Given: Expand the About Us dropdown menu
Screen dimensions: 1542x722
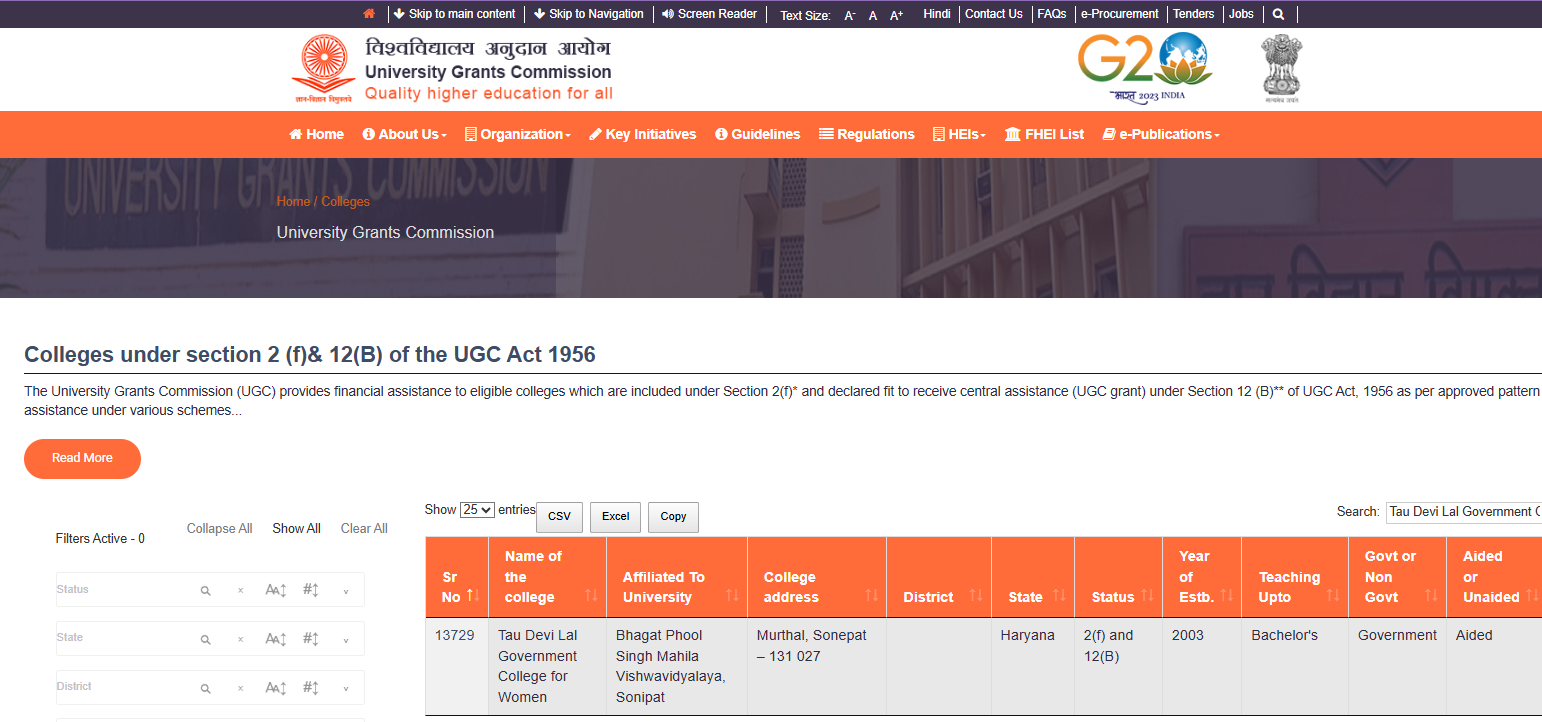Looking at the screenshot, I should pos(405,134).
